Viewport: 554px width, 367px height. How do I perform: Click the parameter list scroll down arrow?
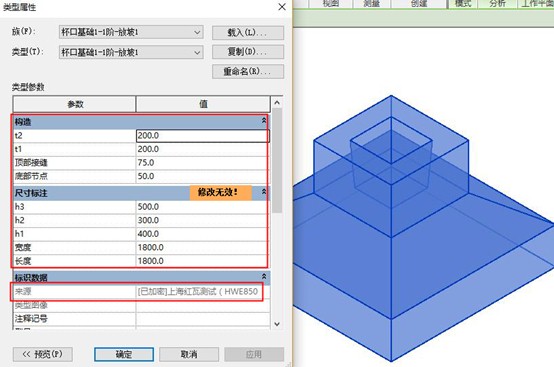click(277, 324)
